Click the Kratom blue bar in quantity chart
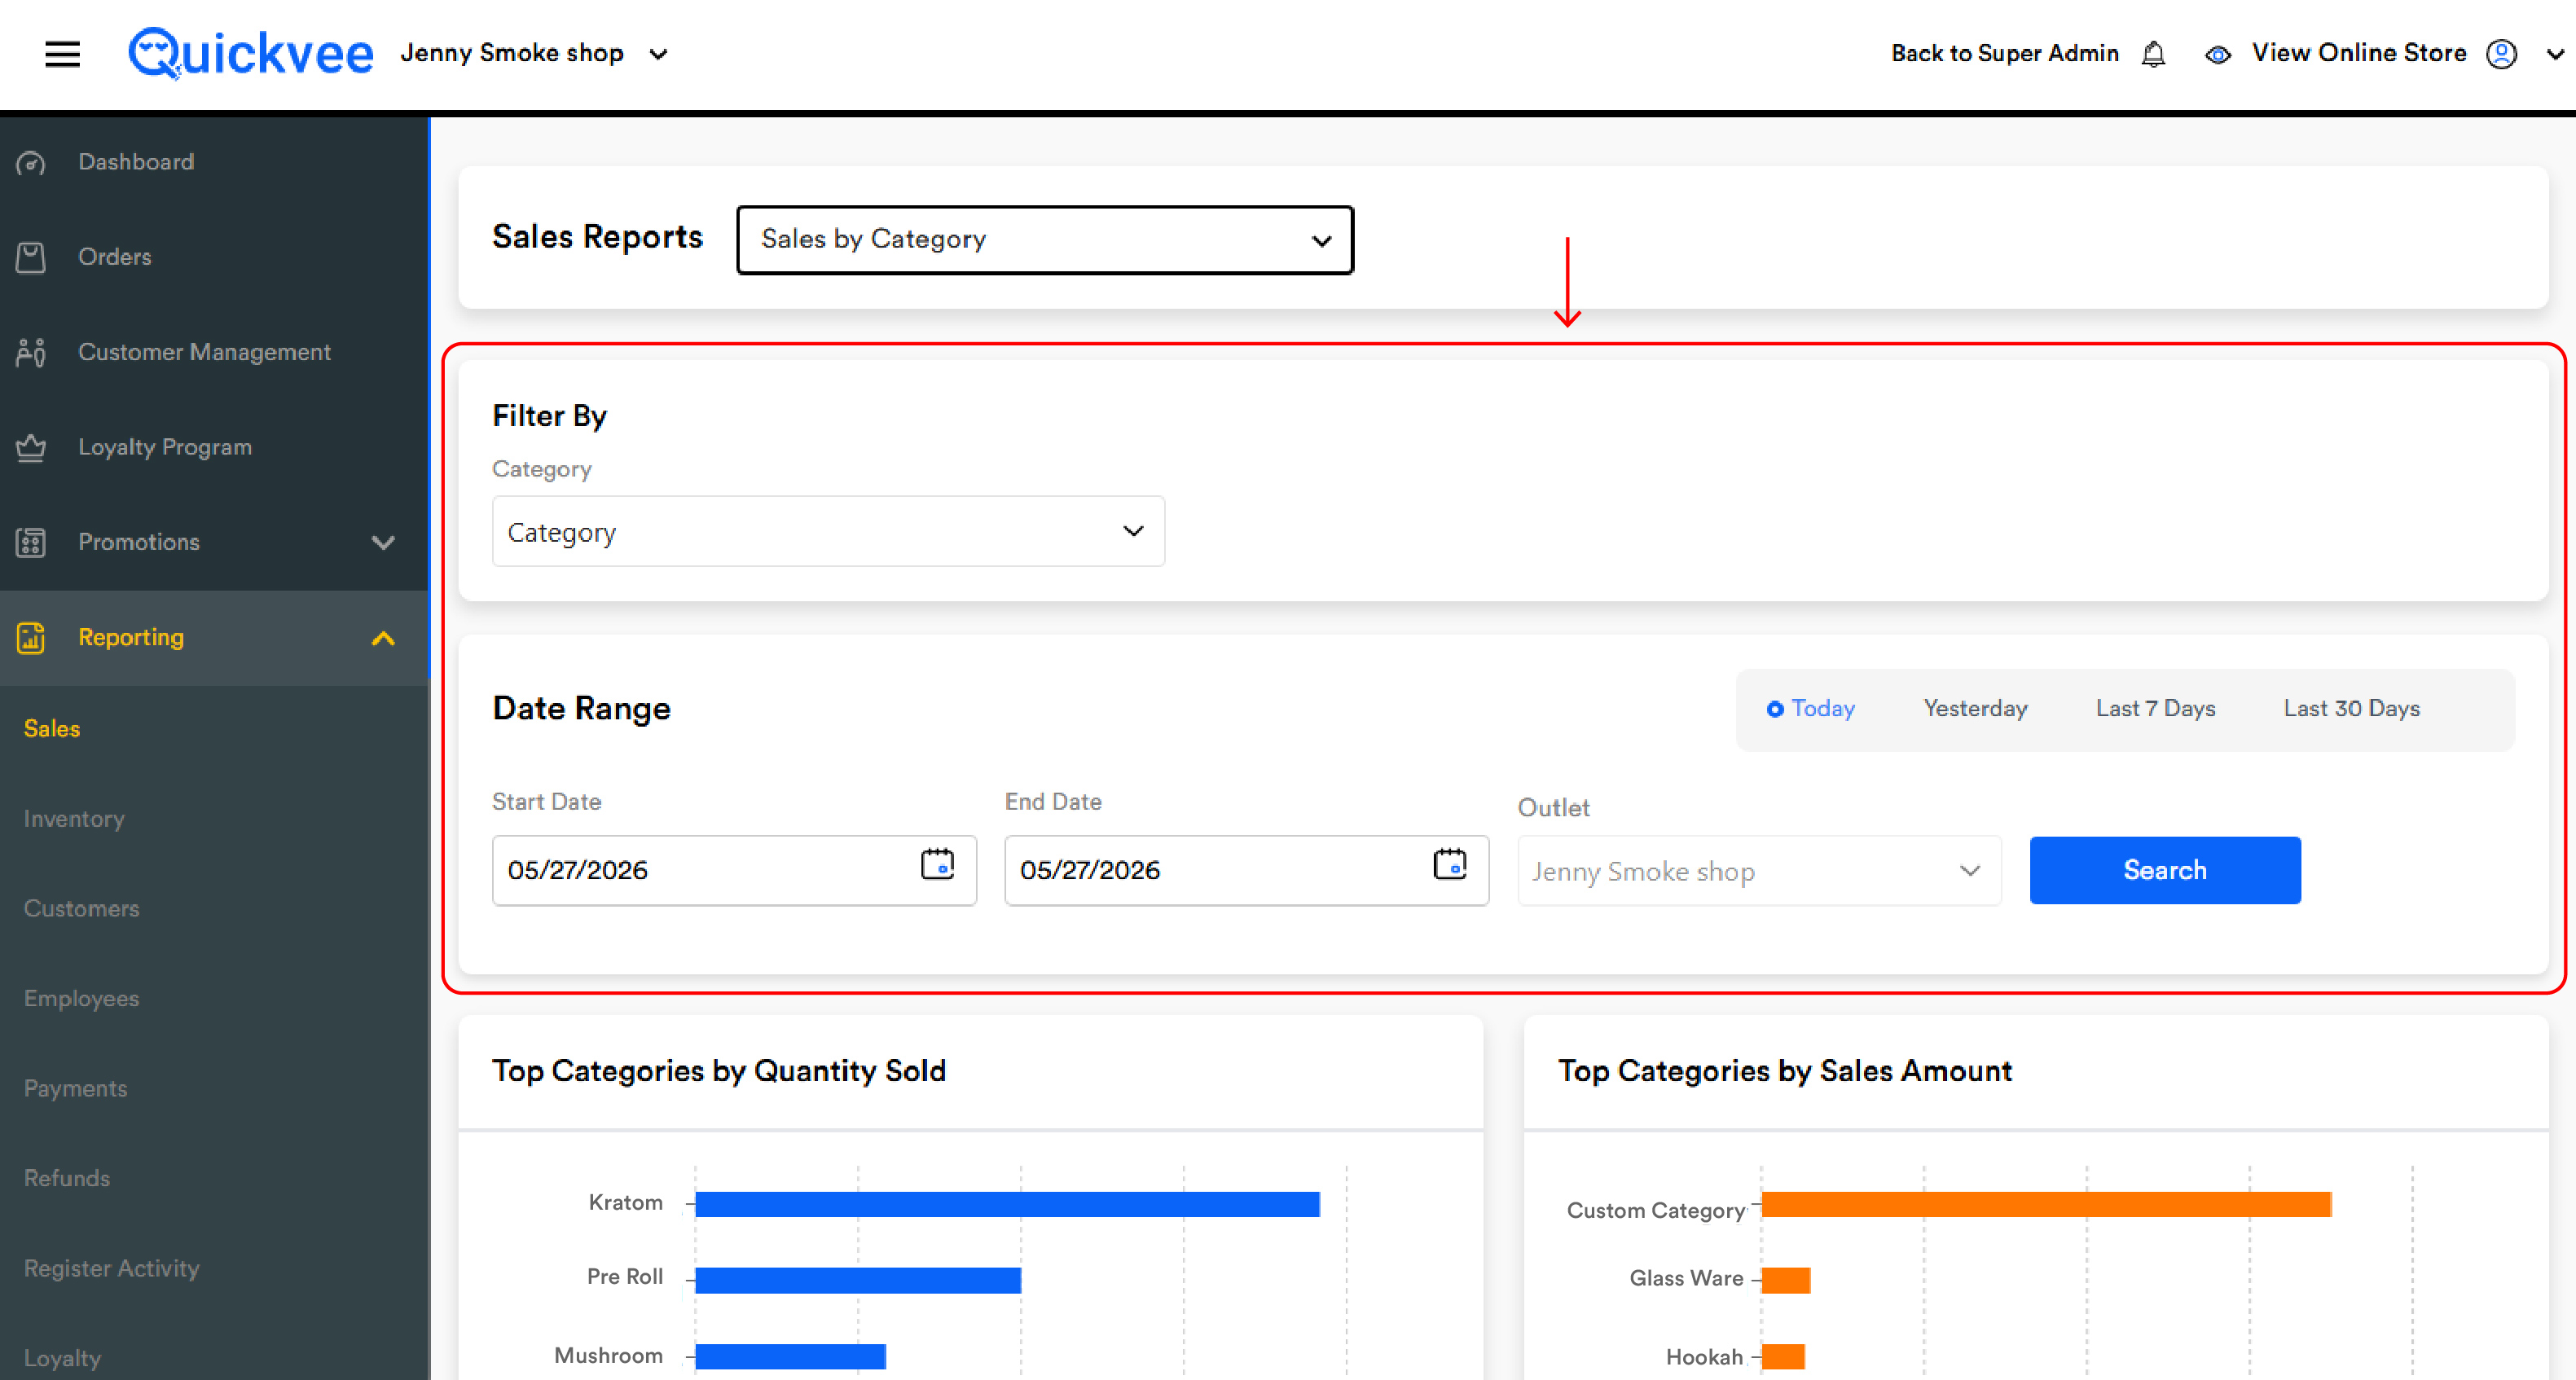 [1008, 1205]
